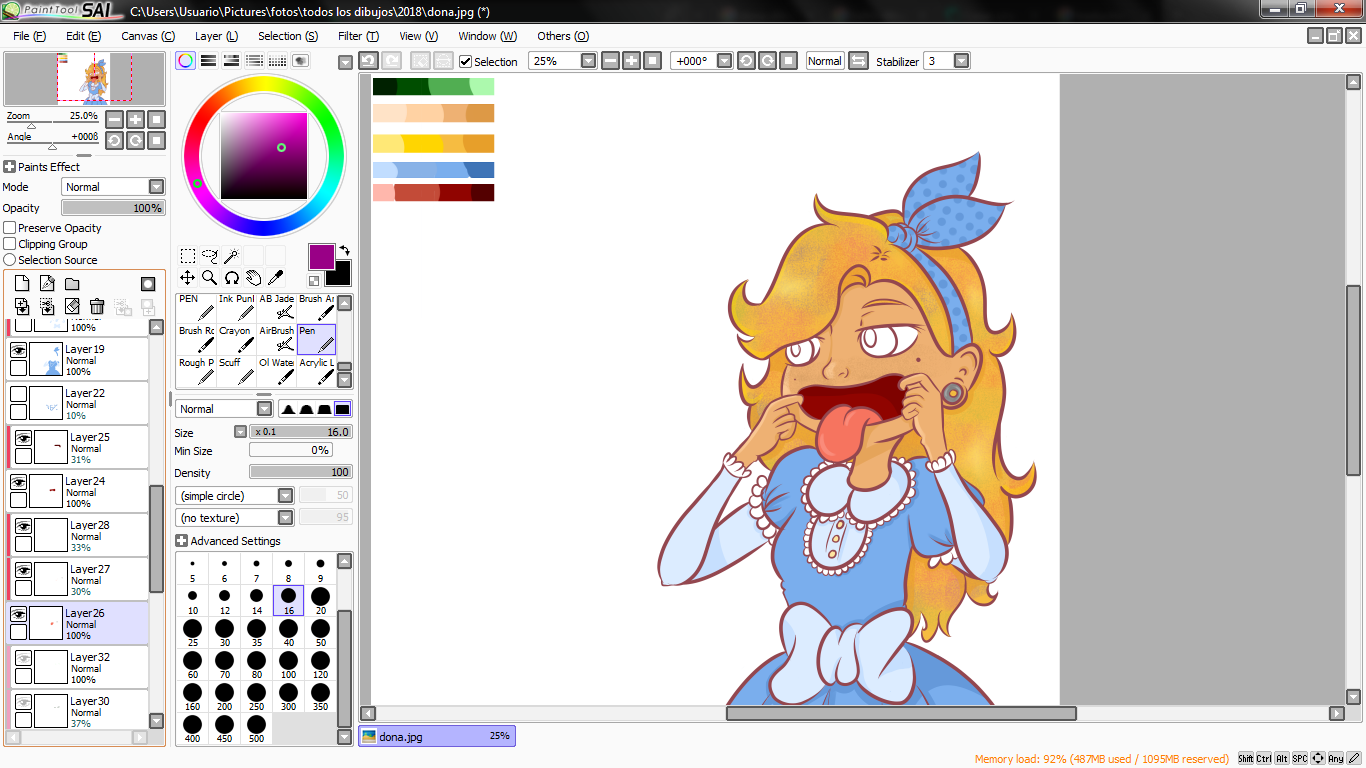Screen dimensions: 1366x768
Task: Select the Magic Wand tool
Action: [231, 256]
